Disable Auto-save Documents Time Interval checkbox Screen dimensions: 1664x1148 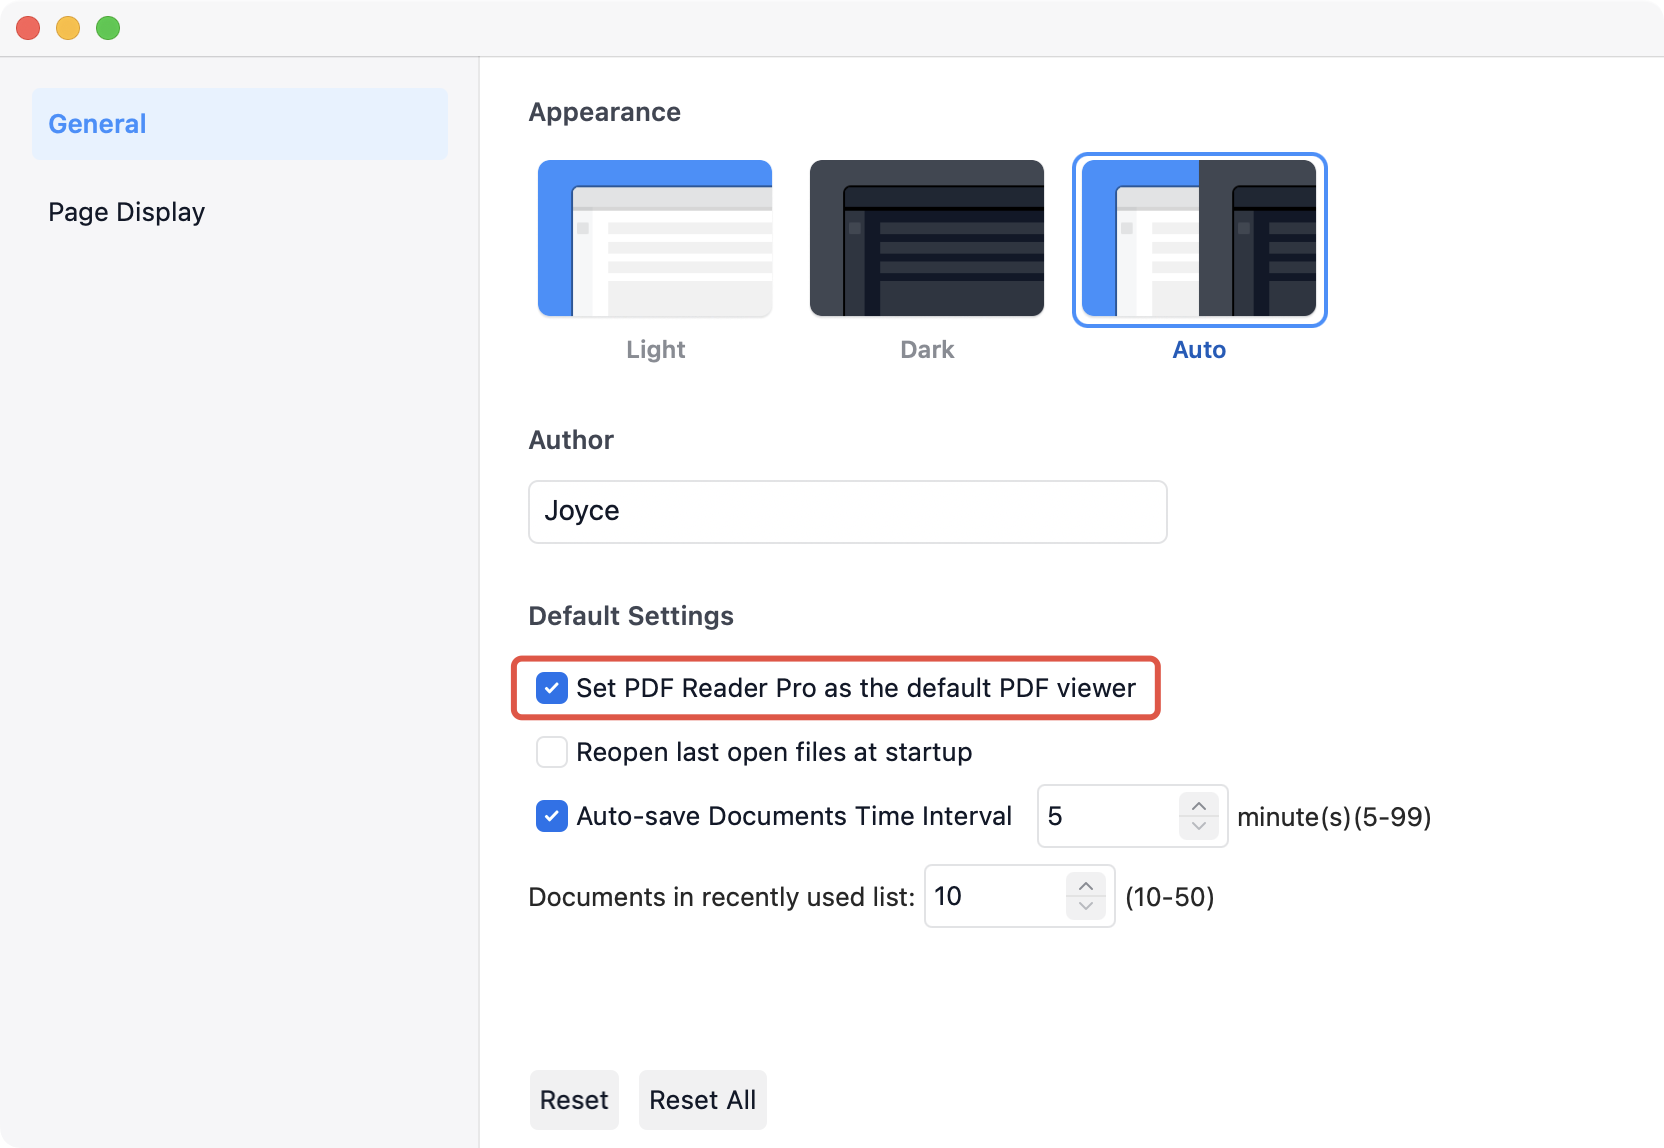tap(552, 816)
